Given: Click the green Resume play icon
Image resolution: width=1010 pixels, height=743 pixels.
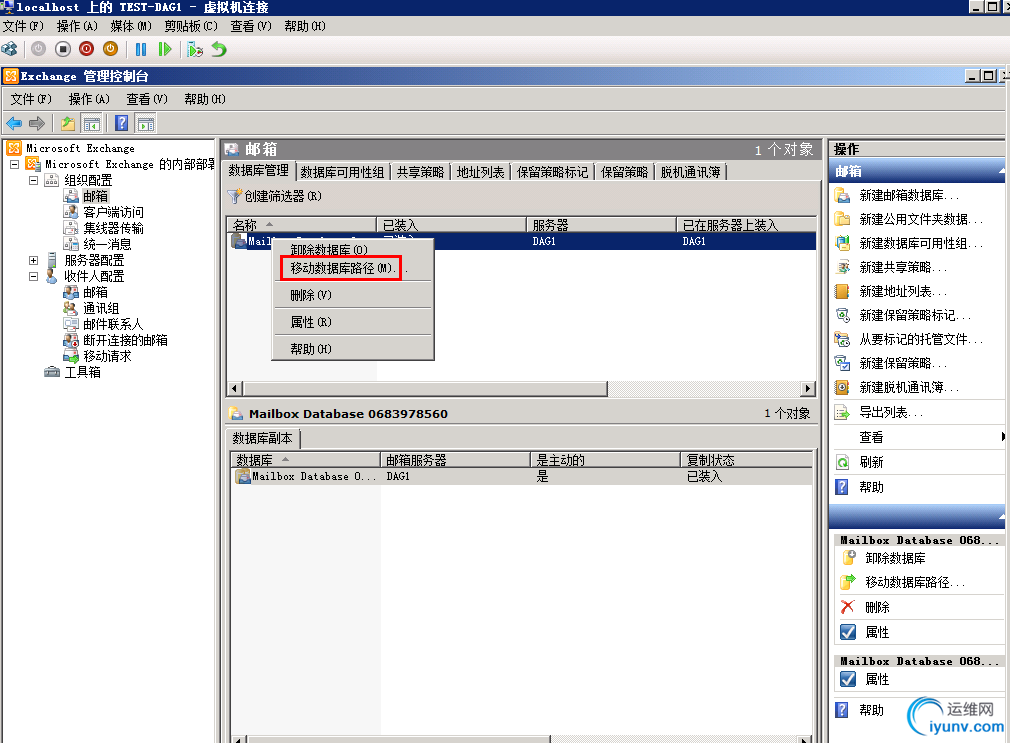Looking at the screenshot, I should tap(165, 49).
